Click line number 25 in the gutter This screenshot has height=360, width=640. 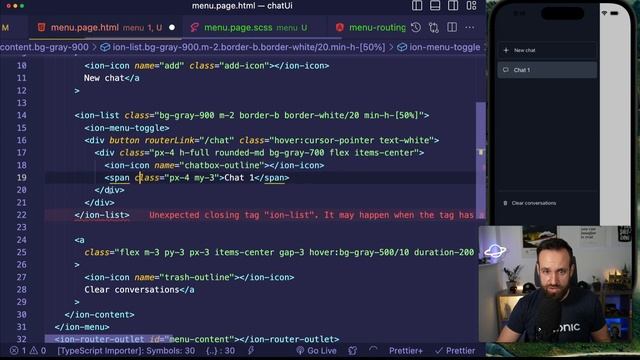(x=22, y=252)
